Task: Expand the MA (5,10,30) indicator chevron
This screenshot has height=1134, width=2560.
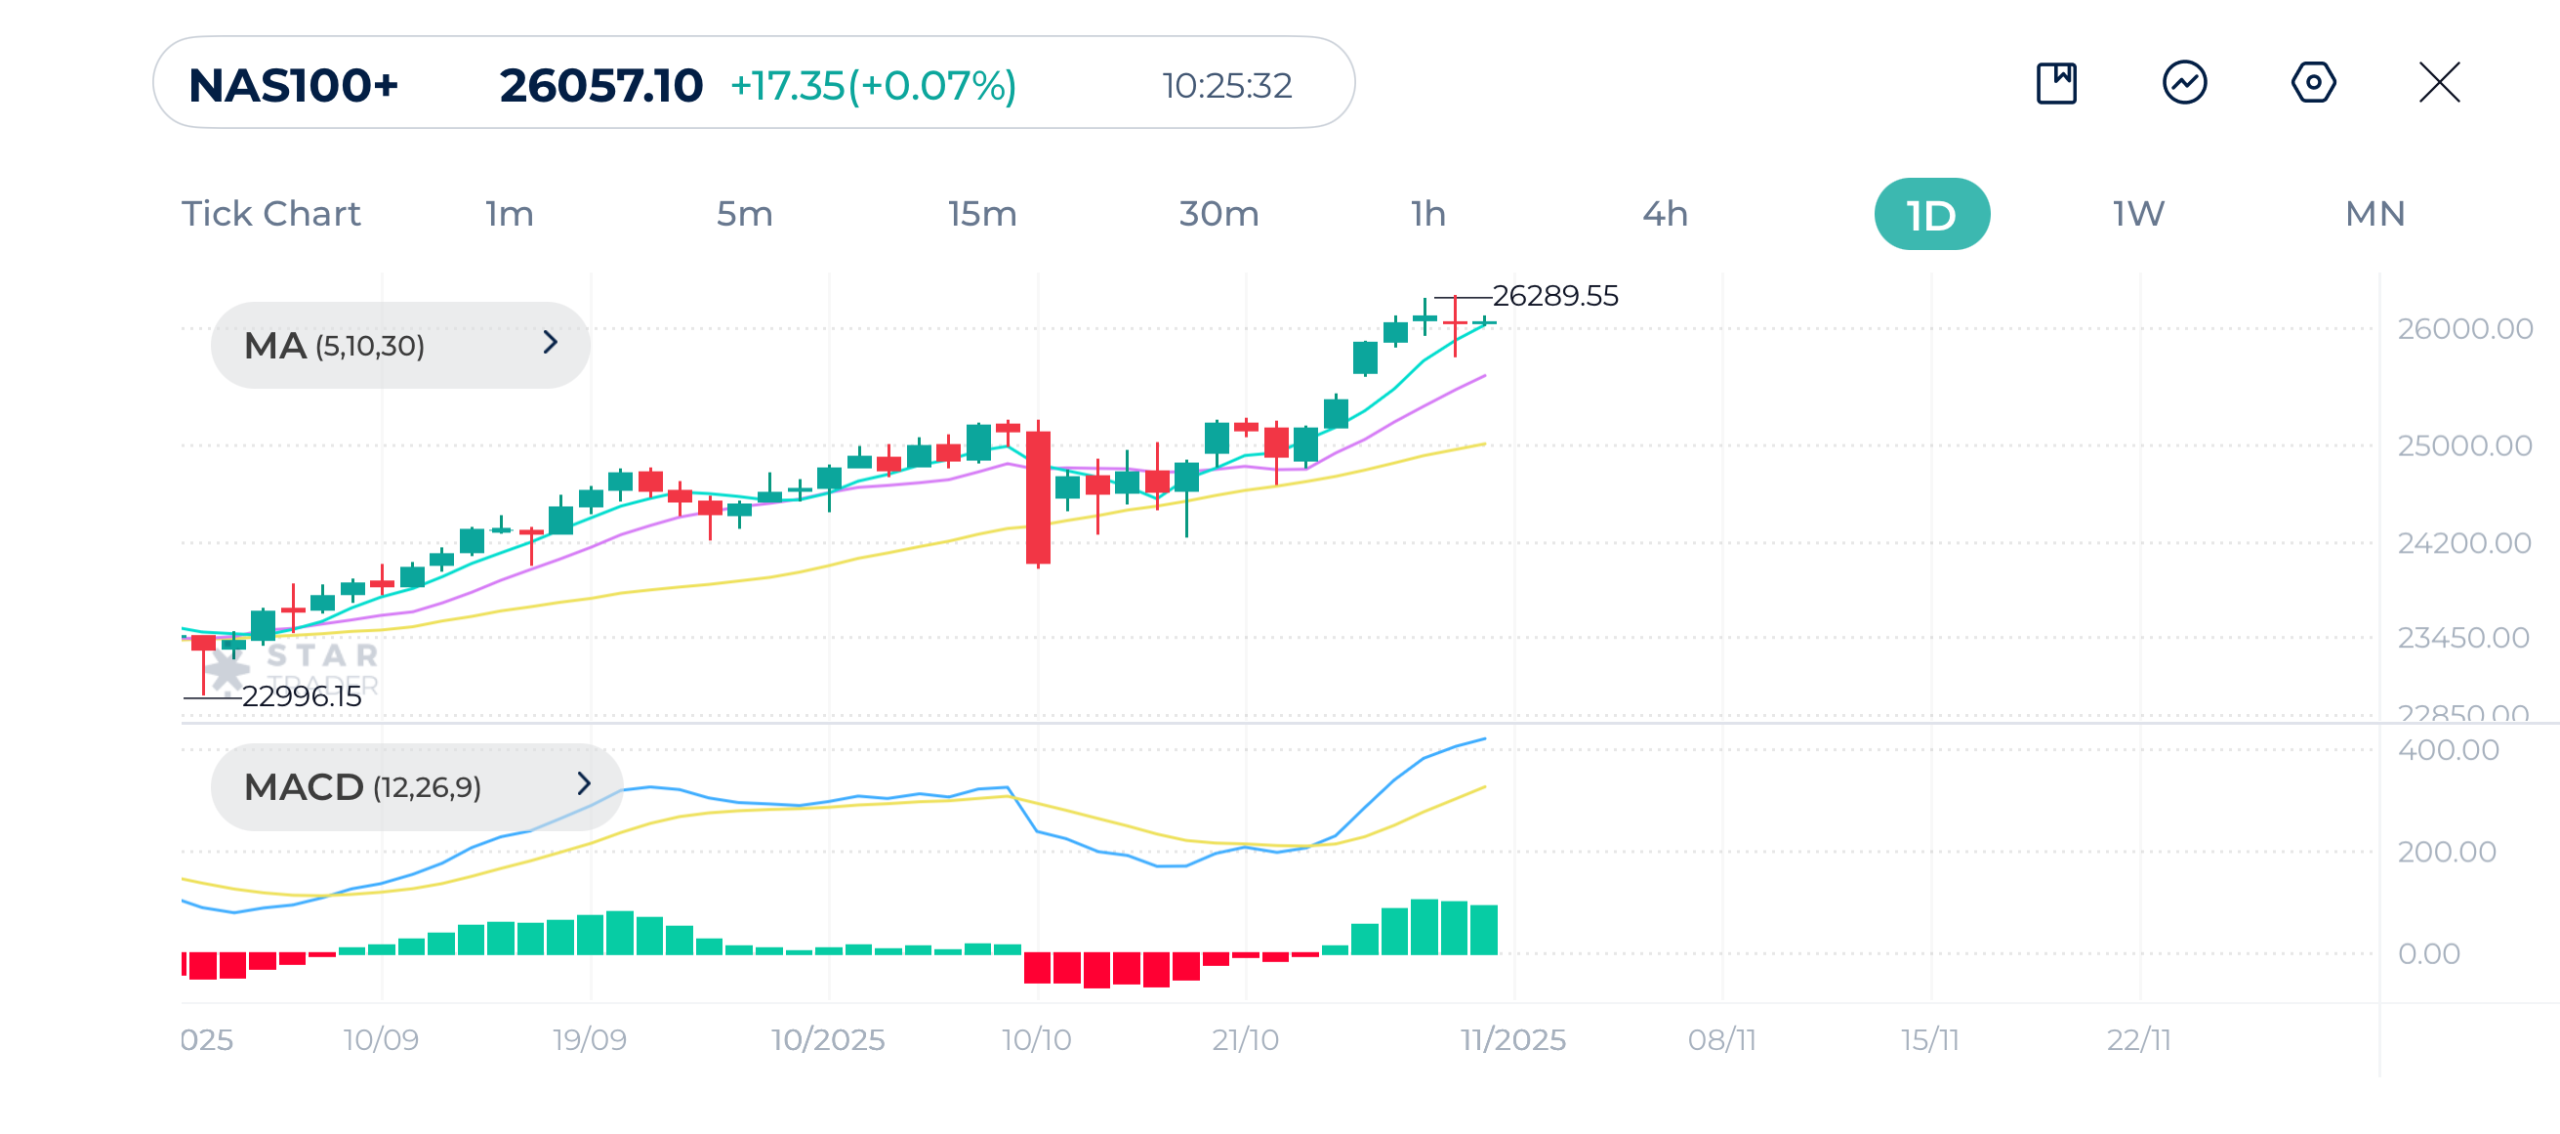Action: point(550,343)
